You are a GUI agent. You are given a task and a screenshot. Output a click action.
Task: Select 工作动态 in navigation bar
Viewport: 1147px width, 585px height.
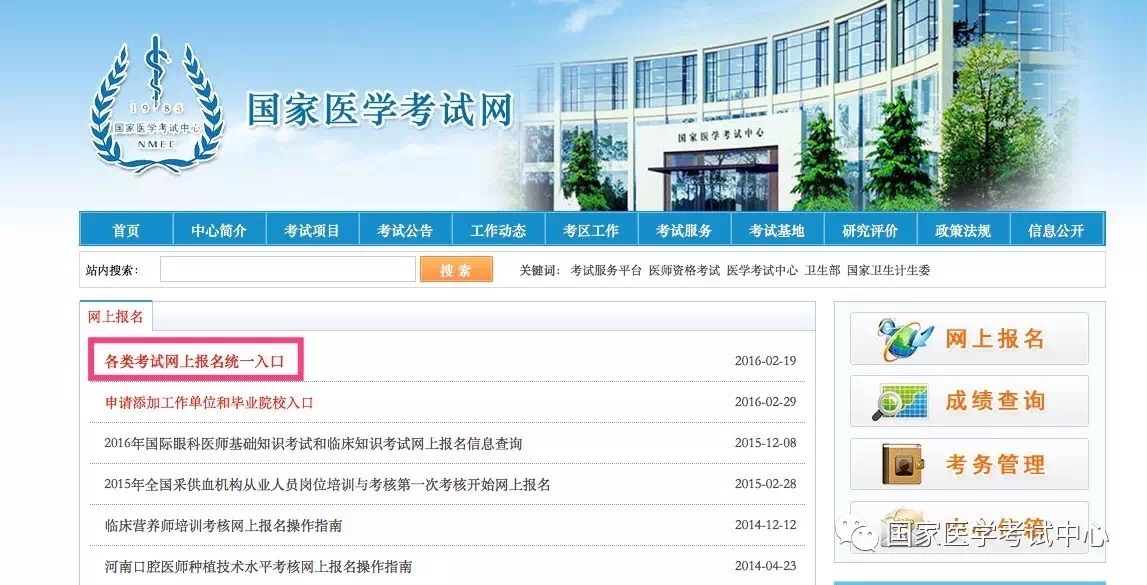[x=498, y=230]
